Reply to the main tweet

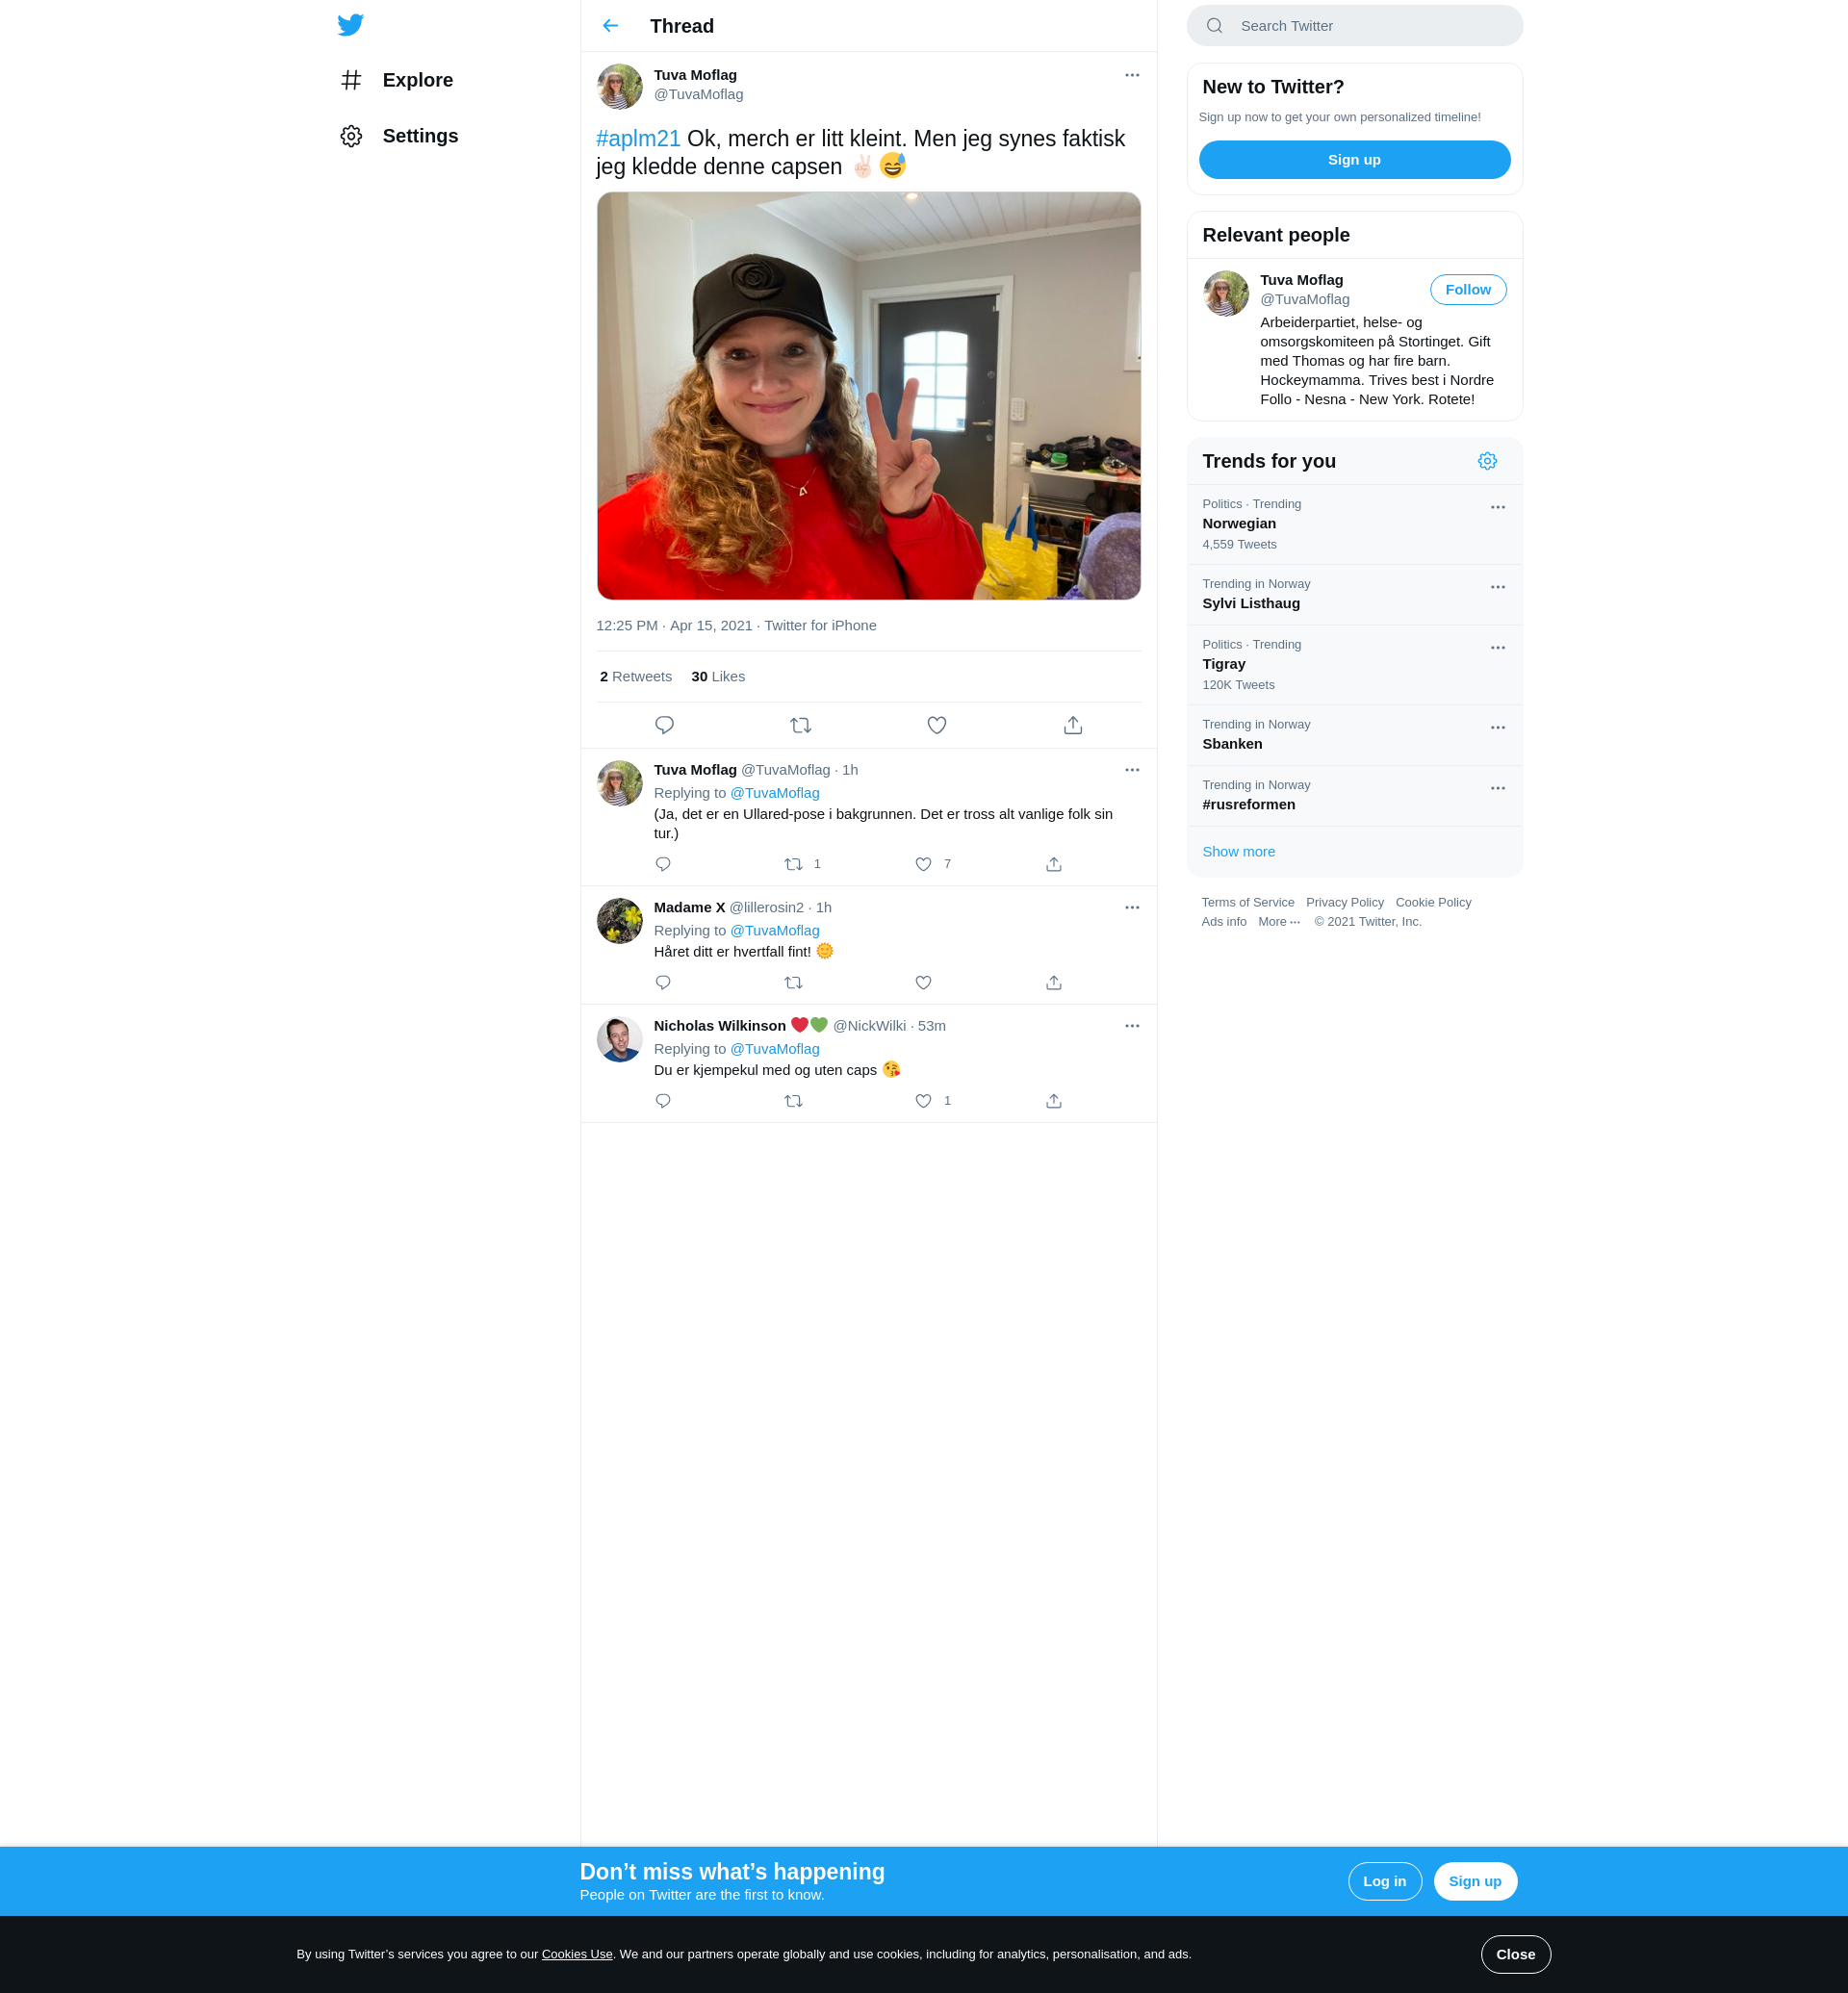(664, 725)
